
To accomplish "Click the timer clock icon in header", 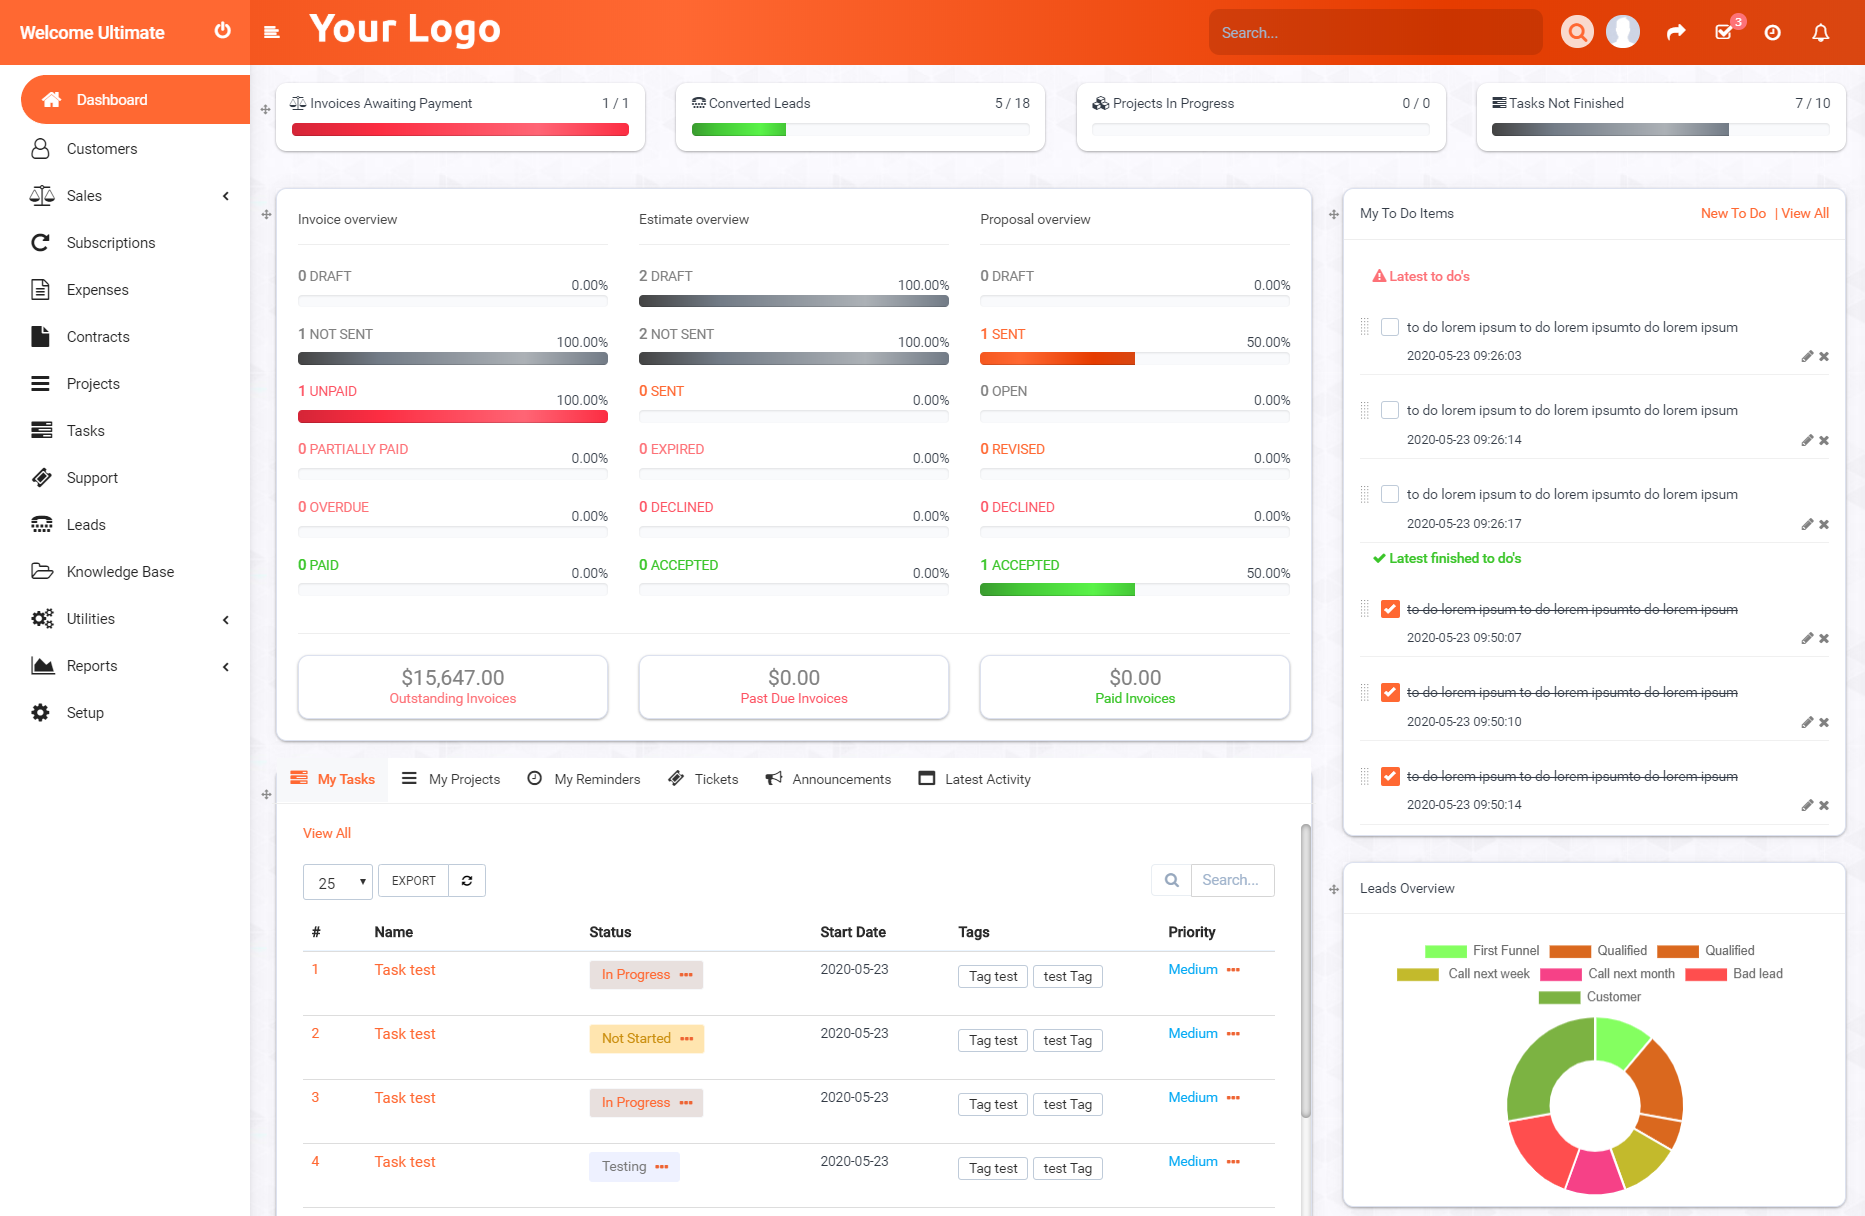I will pyautogui.click(x=1772, y=32).
